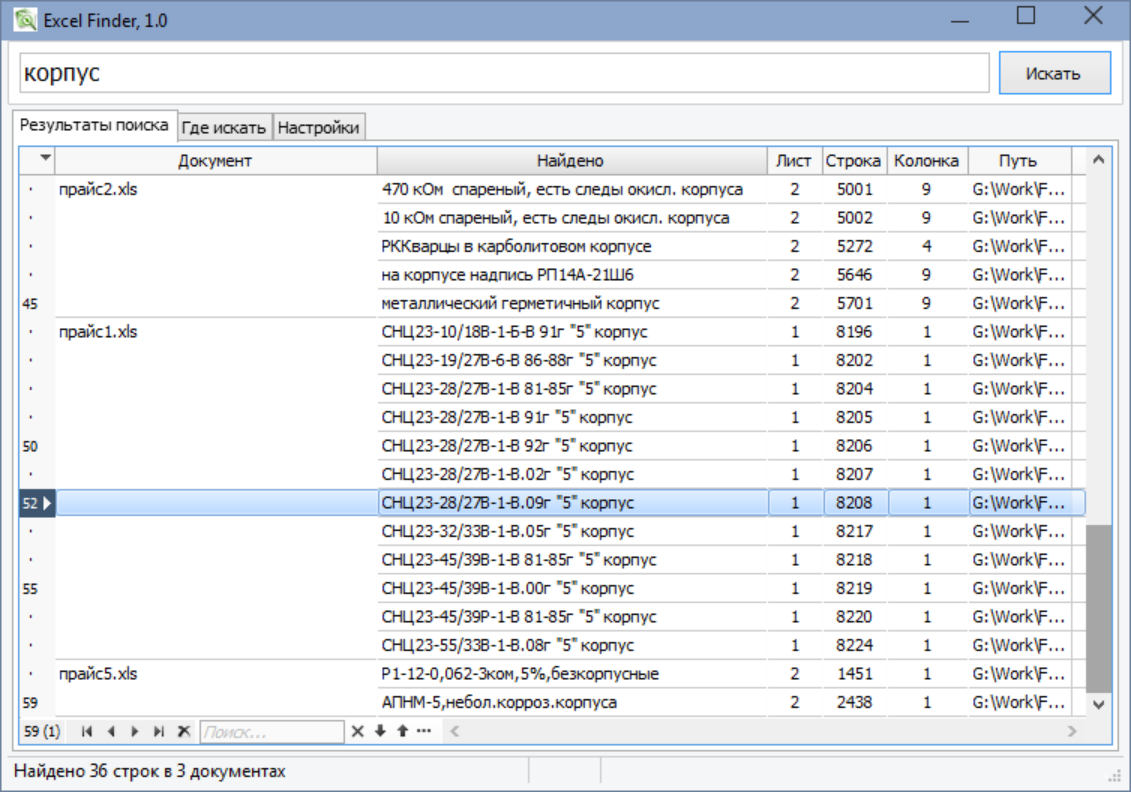Open grid column chooser dropdown arrow
This screenshot has height=792, width=1131.
tap(45, 158)
